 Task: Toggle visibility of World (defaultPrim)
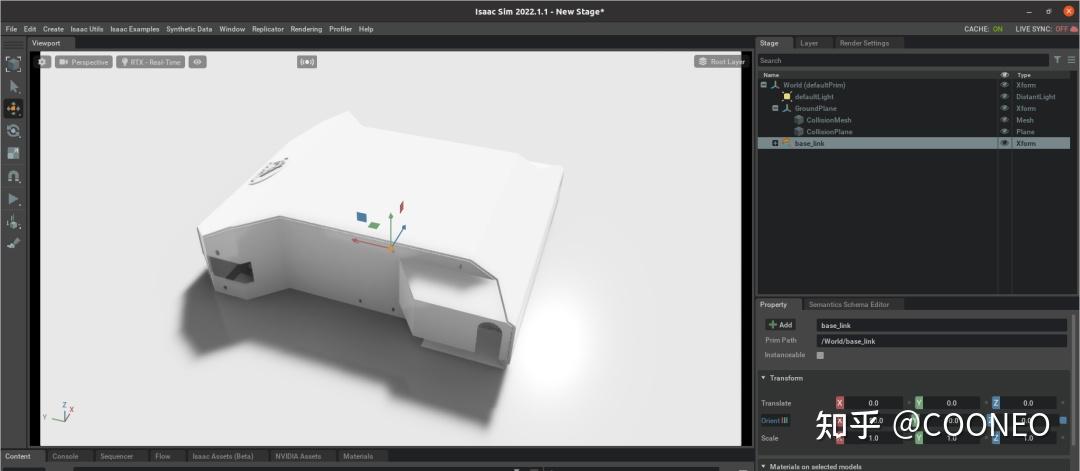point(1004,85)
